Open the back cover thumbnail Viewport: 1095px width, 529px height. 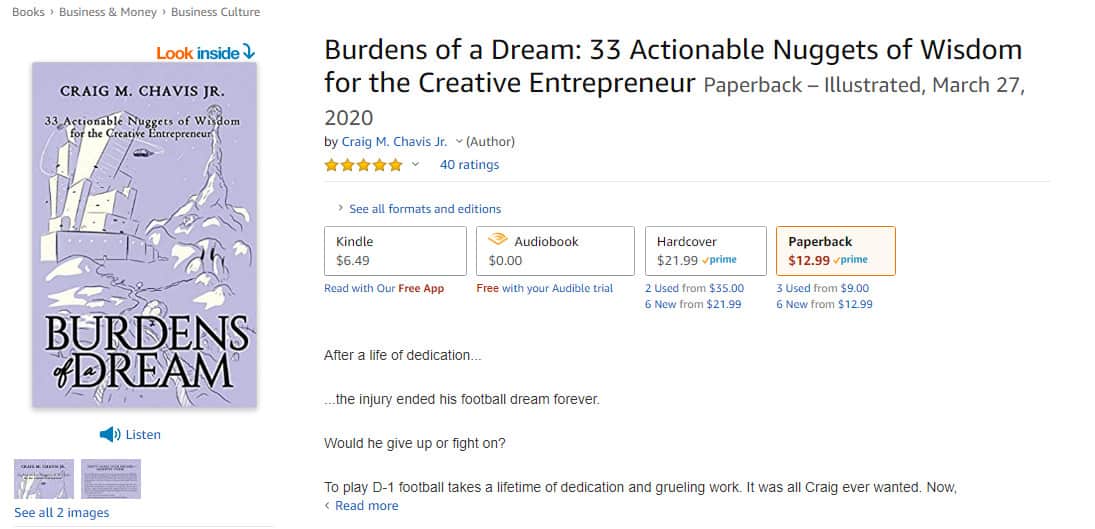coord(111,479)
